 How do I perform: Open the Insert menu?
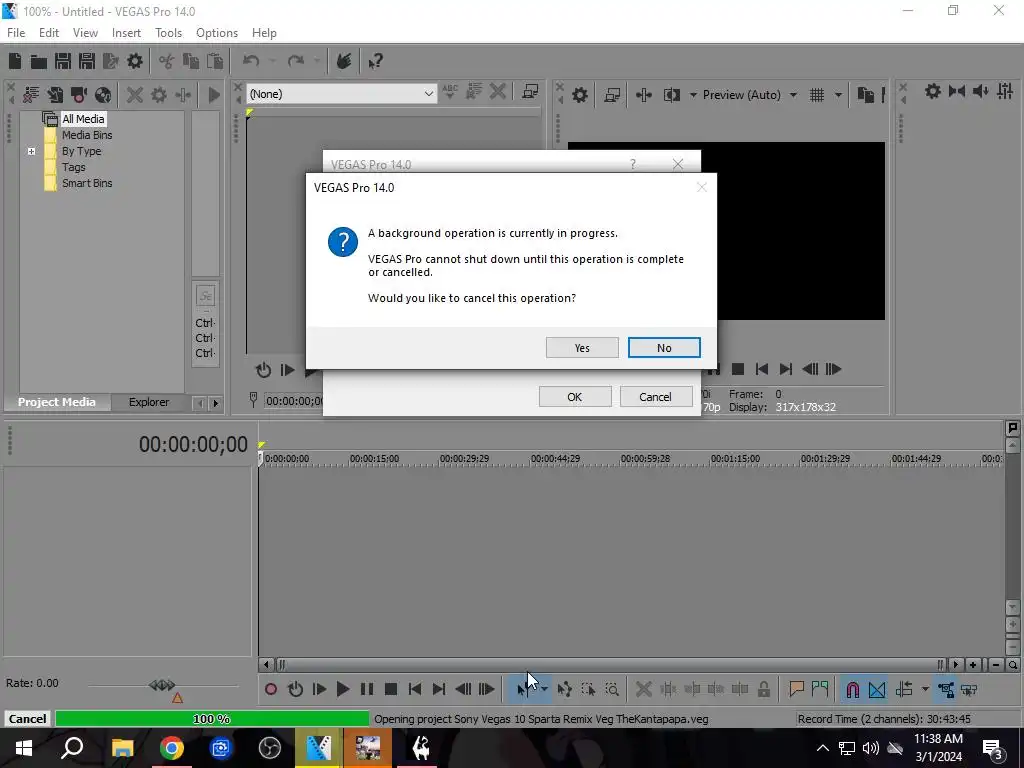pyautogui.click(x=126, y=33)
